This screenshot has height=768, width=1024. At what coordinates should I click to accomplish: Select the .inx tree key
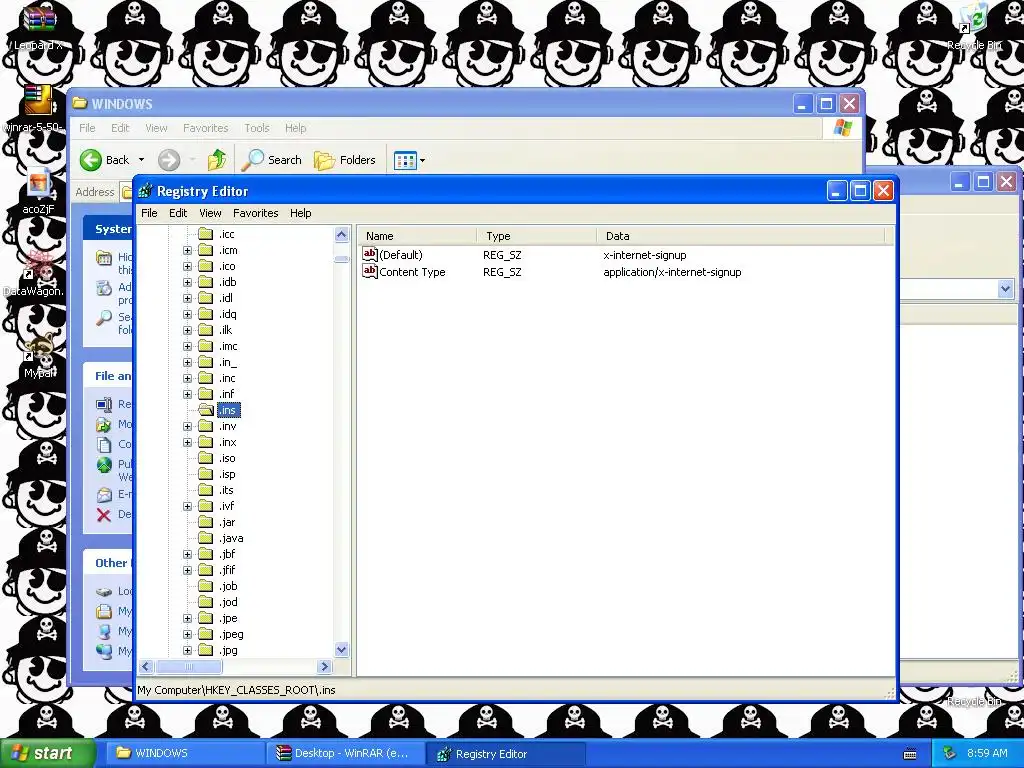pyautogui.click(x=228, y=442)
